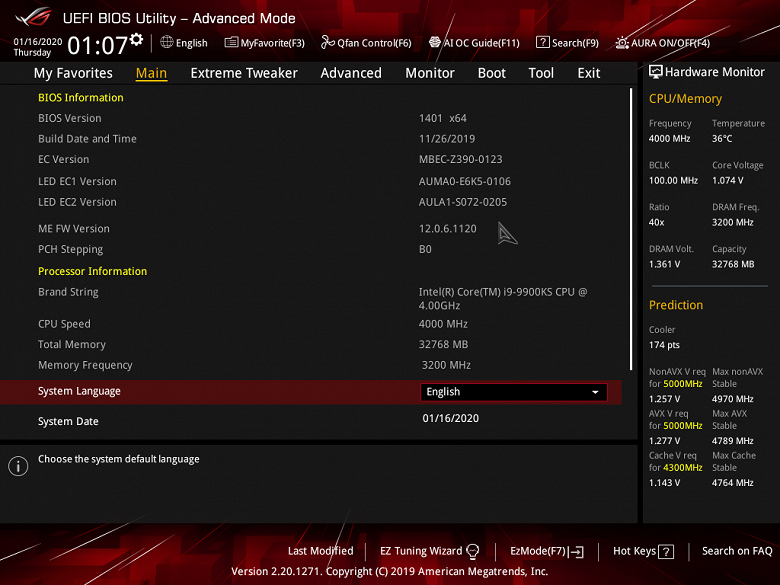780x585 pixels.
Task: Click the EzMode exit arrow icon
Action: (577, 551)
